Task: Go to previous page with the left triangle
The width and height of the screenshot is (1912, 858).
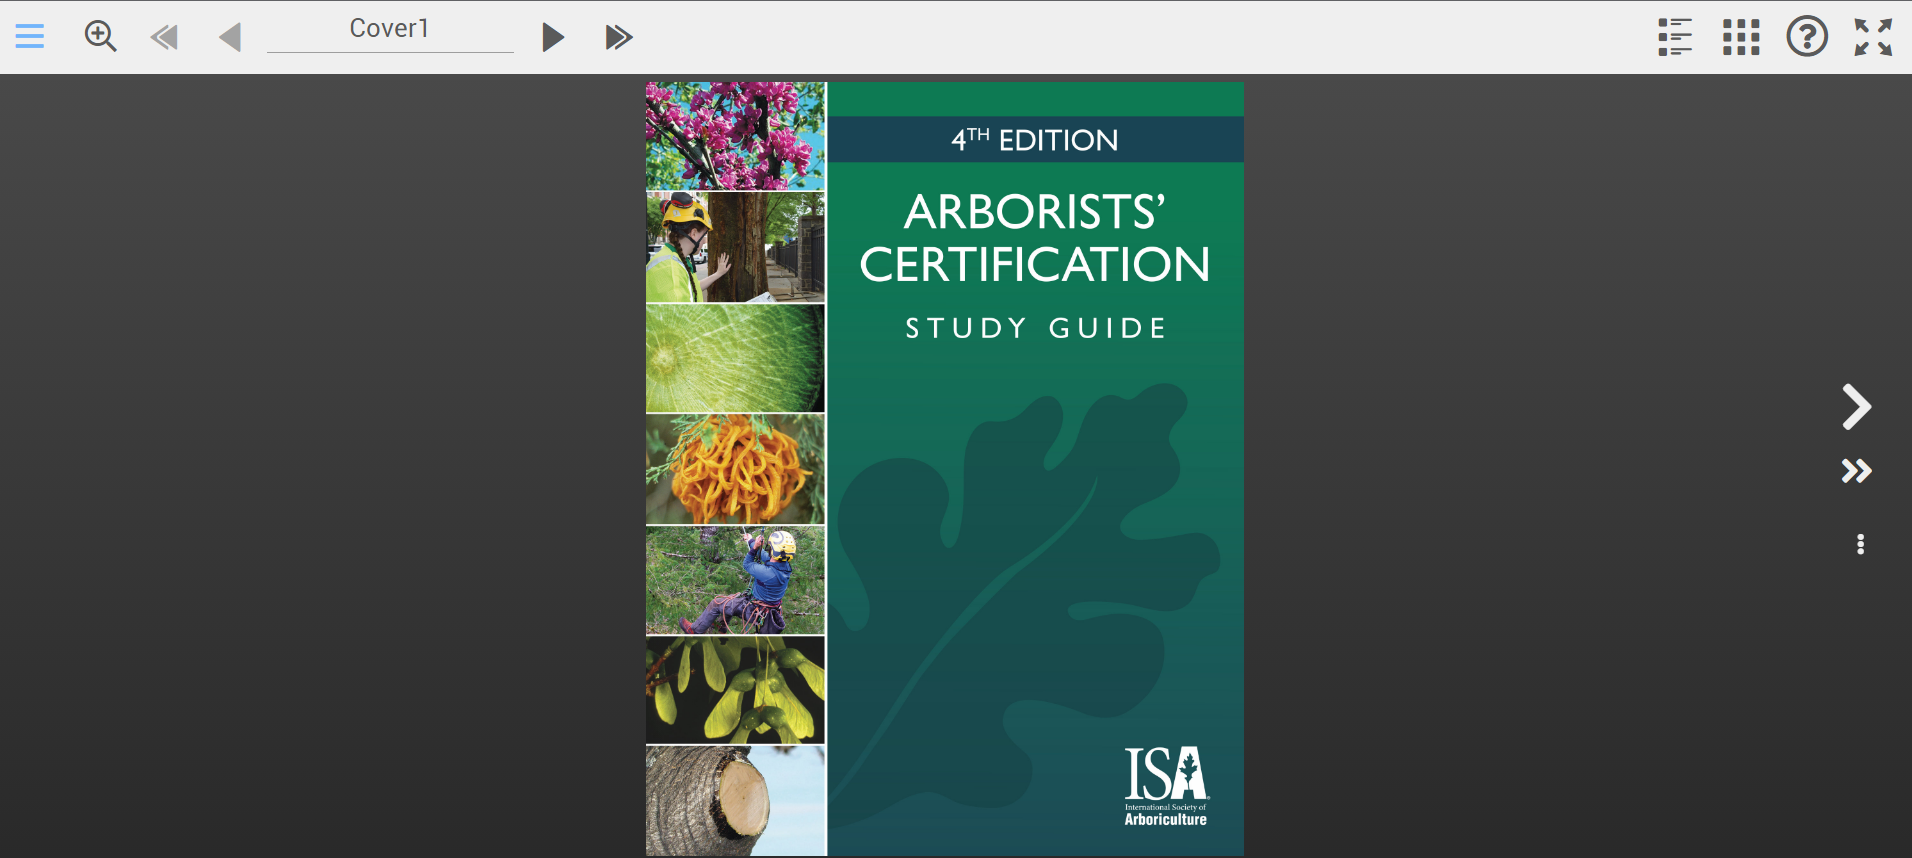Action: (x=230, y=38)
